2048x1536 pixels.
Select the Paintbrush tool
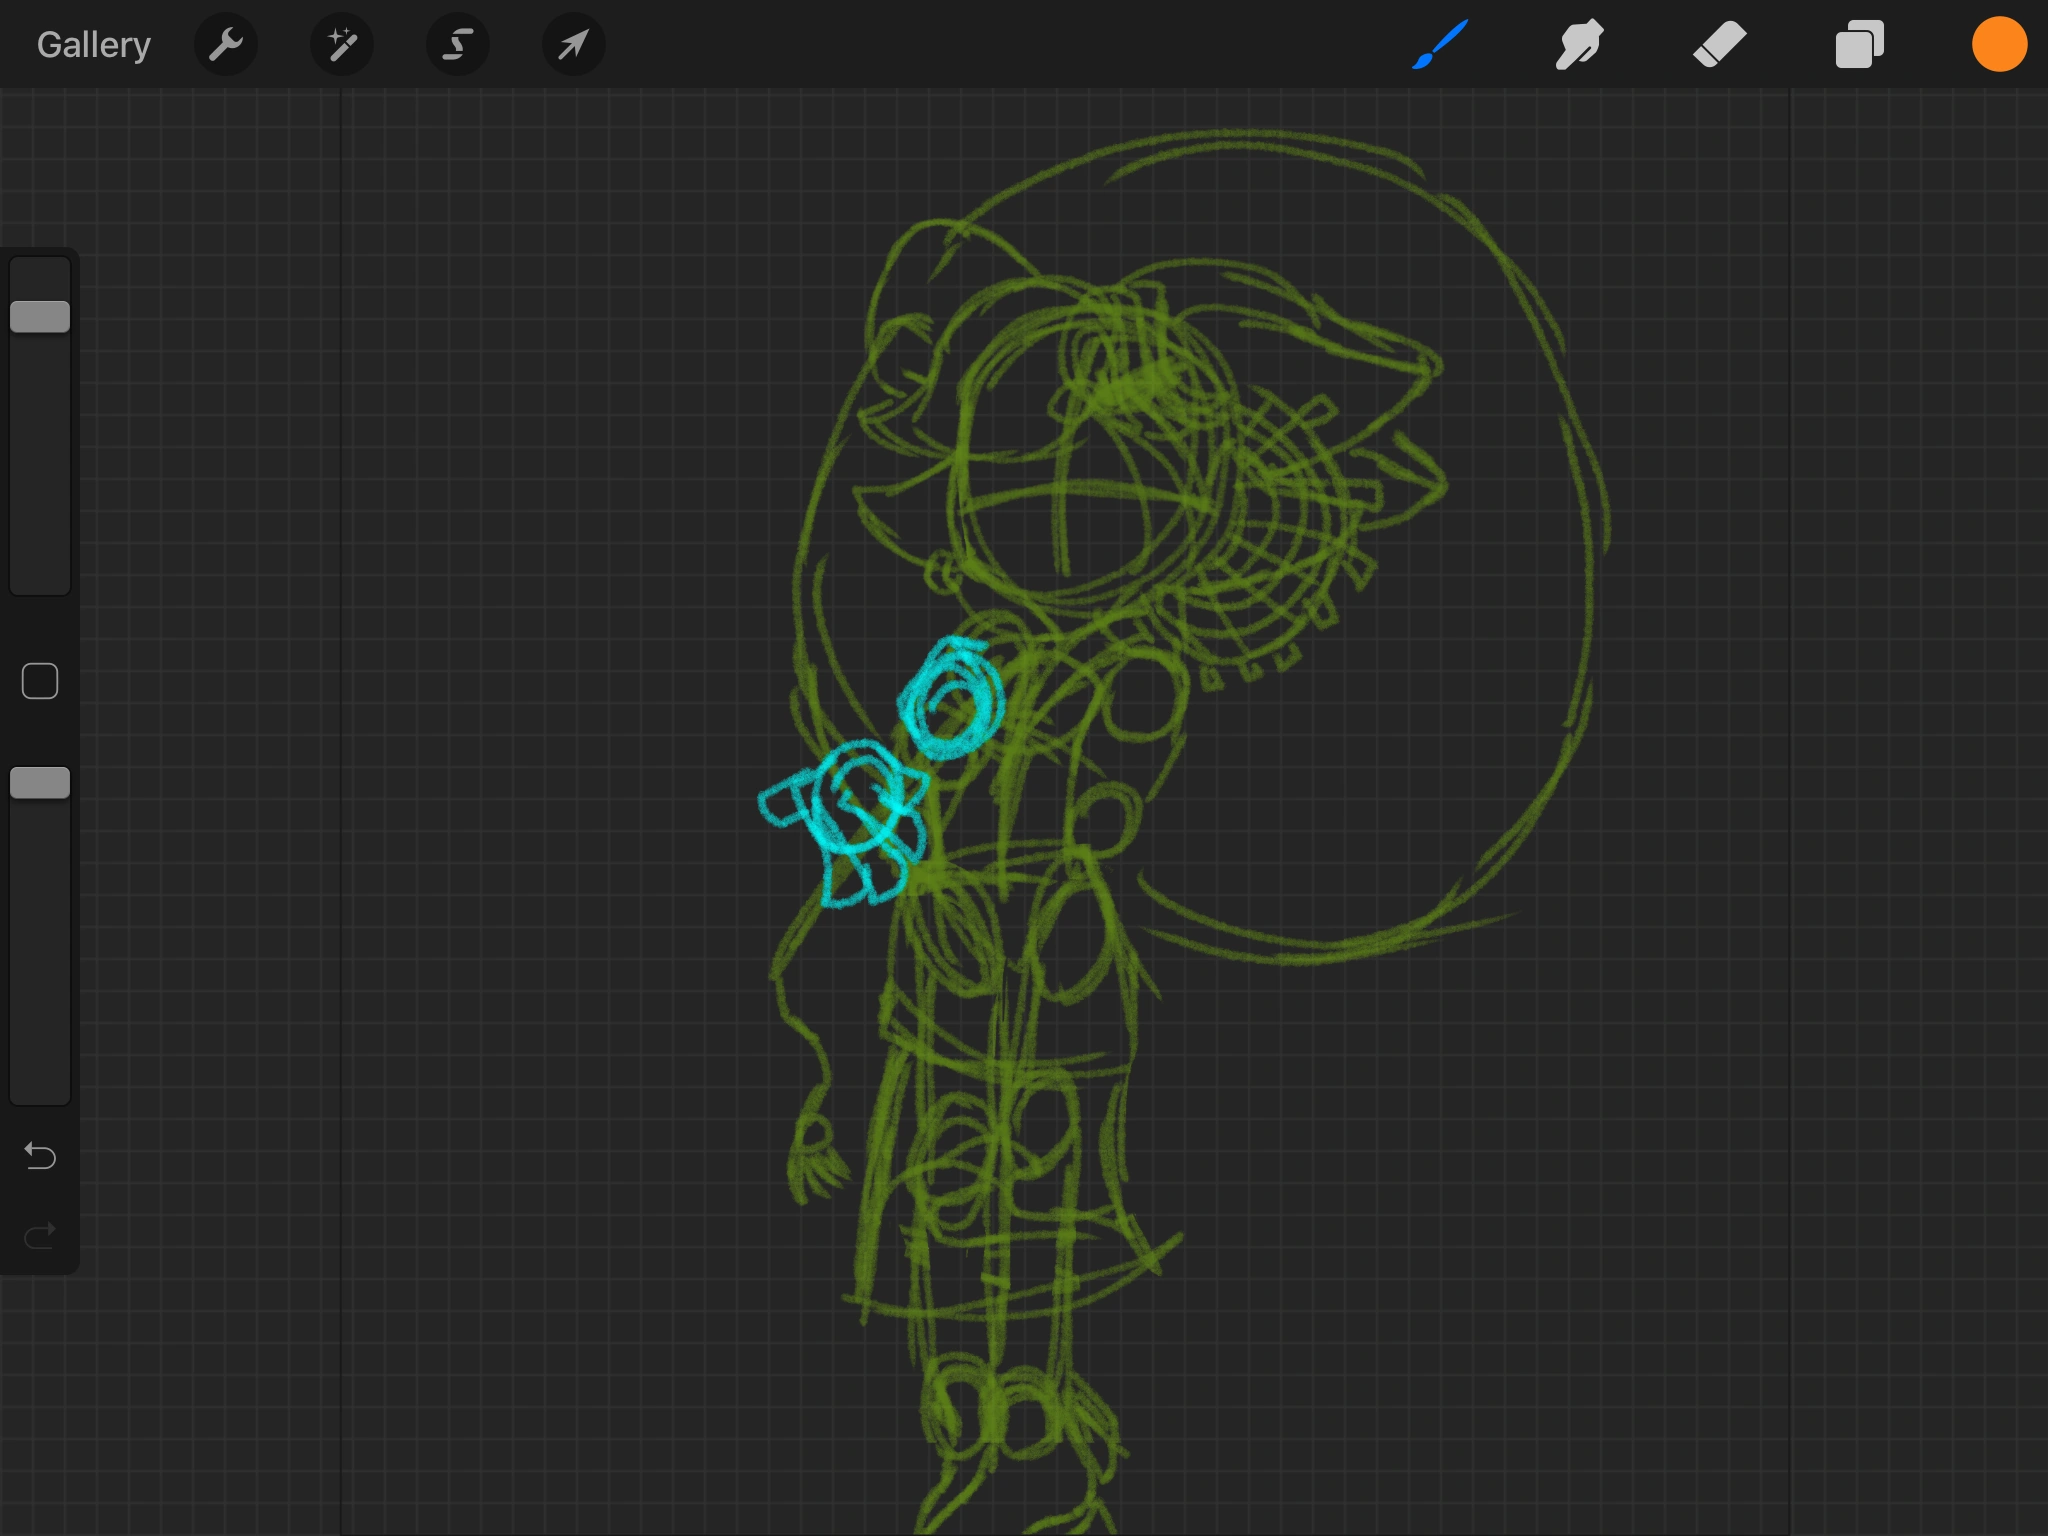coord(1440,45)
